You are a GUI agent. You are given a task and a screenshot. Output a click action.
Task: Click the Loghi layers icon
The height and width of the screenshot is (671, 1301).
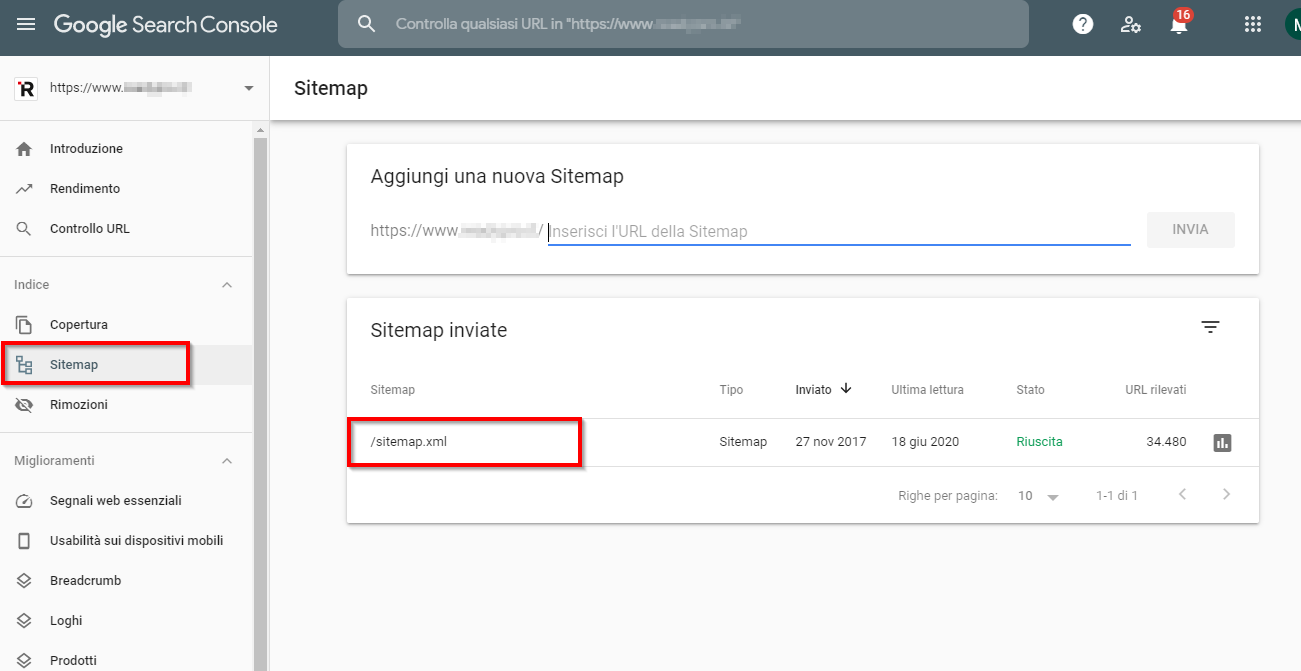click(25, 621)
